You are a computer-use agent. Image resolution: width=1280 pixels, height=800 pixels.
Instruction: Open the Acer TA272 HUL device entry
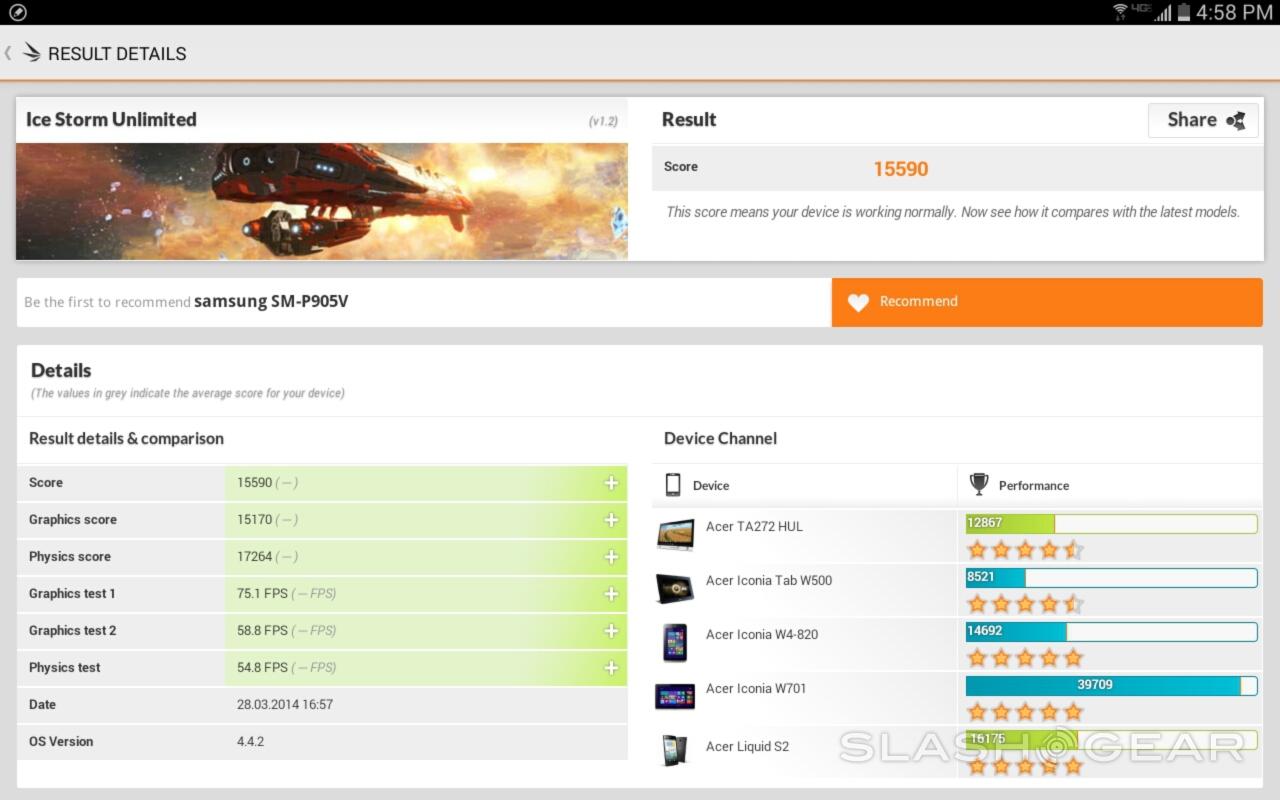(x=754, y=527)
